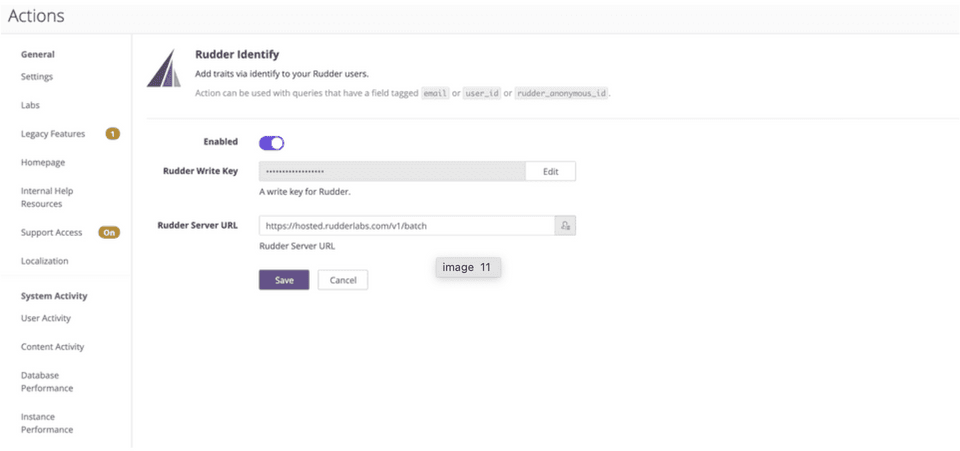Open Support Access settings
Screen dimensions: 960x451
pyautogui.click(x=51, y=233)
